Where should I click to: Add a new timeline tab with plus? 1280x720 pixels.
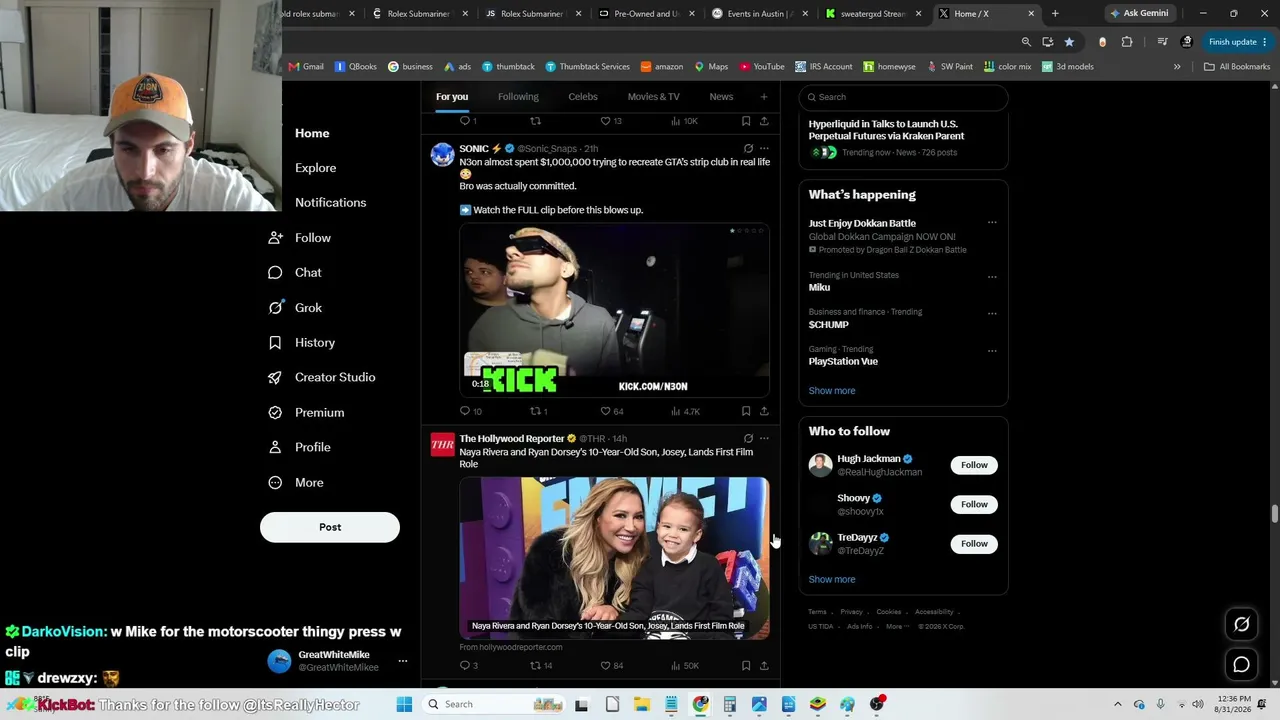point(763,97)
